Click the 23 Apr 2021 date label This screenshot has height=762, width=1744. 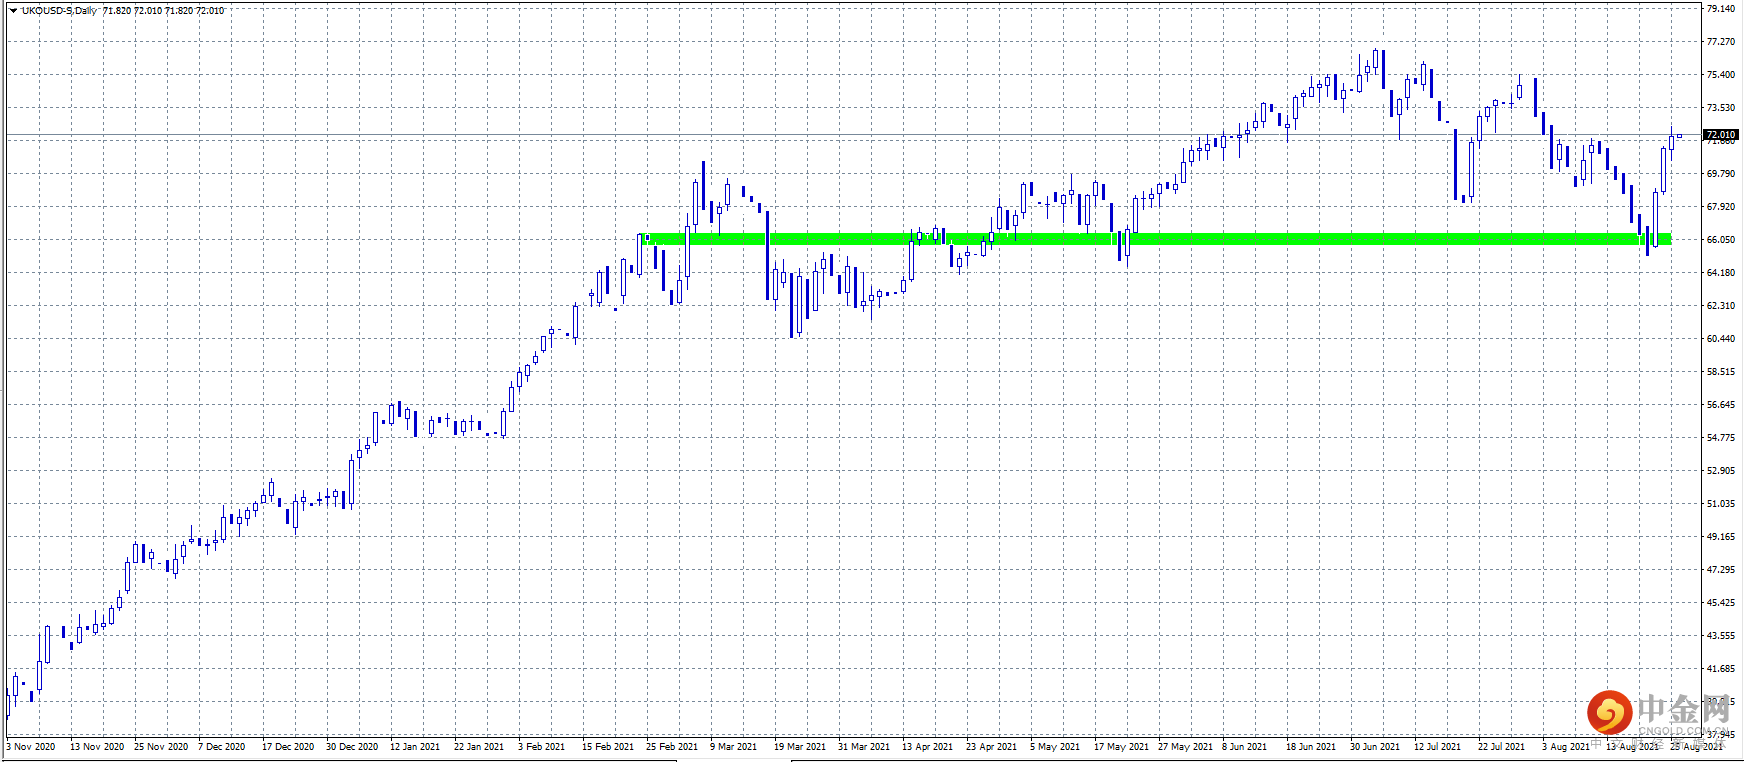coord(992,746)
